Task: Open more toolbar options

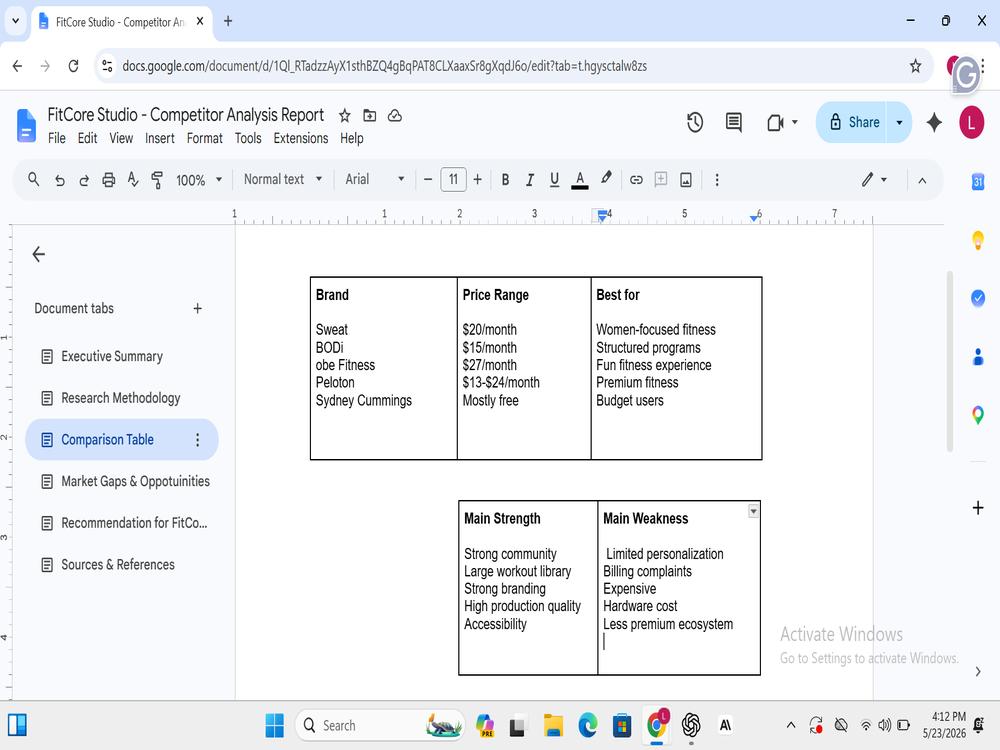Action: [x=717, y=180]
